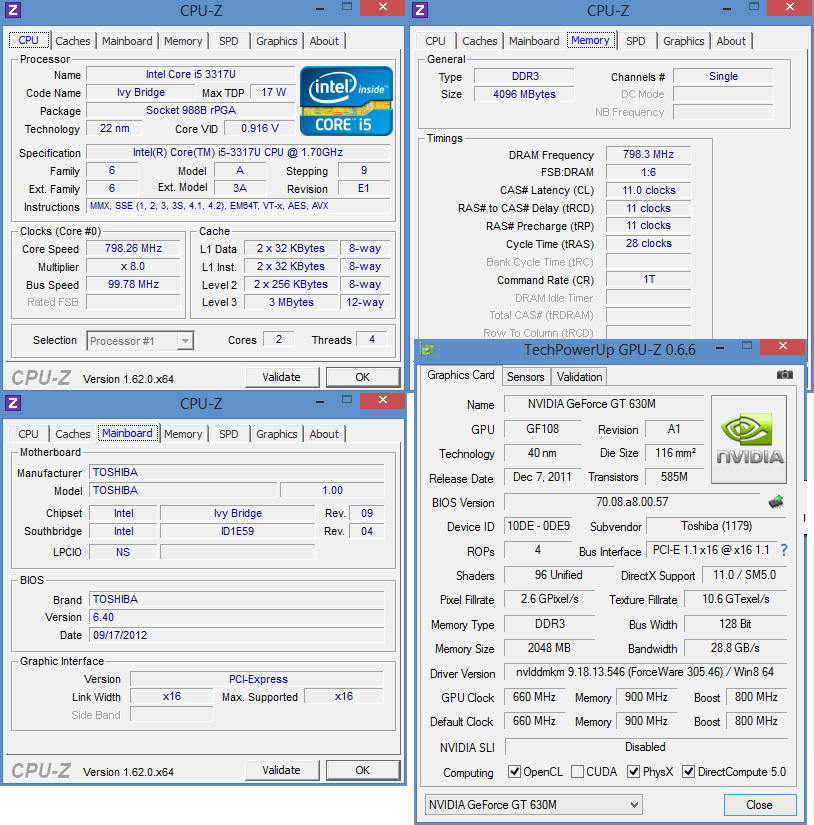Toggle the CUDA checkbox
814x825 pixels.
(x=577, y=771)
